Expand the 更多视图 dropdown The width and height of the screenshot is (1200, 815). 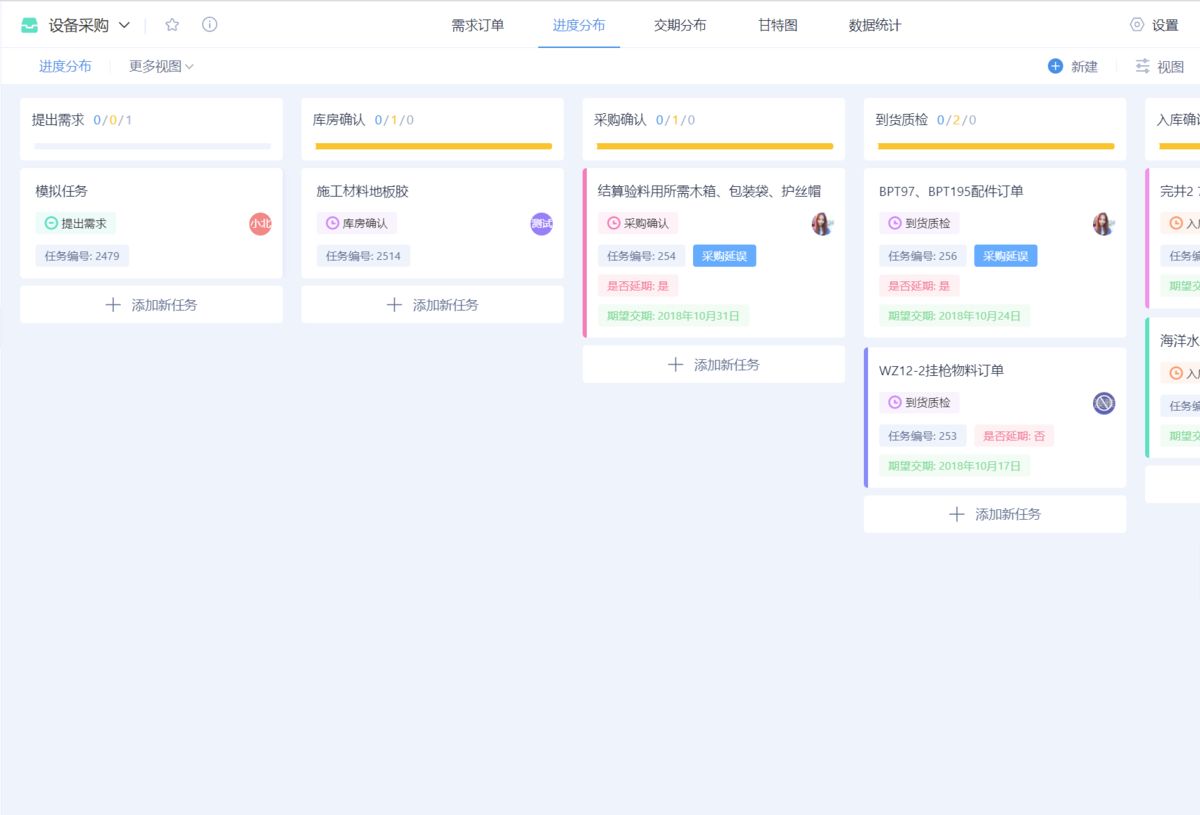coord(161,66)
